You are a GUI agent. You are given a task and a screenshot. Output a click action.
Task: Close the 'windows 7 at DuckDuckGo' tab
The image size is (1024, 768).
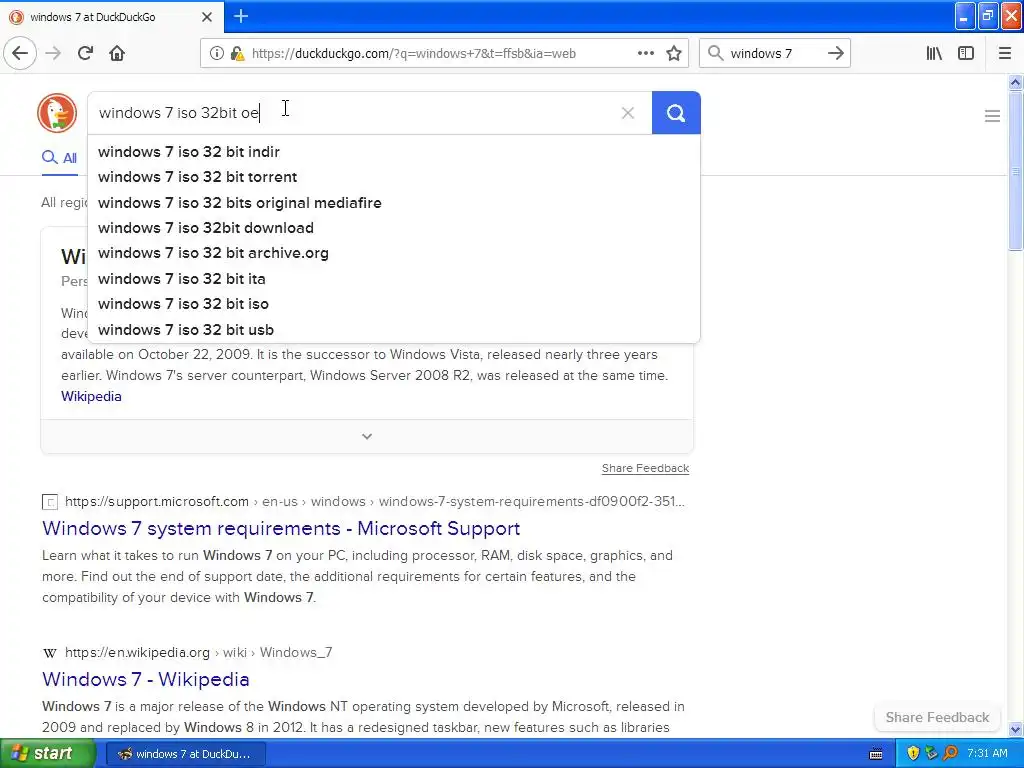[x=207, y=17]
